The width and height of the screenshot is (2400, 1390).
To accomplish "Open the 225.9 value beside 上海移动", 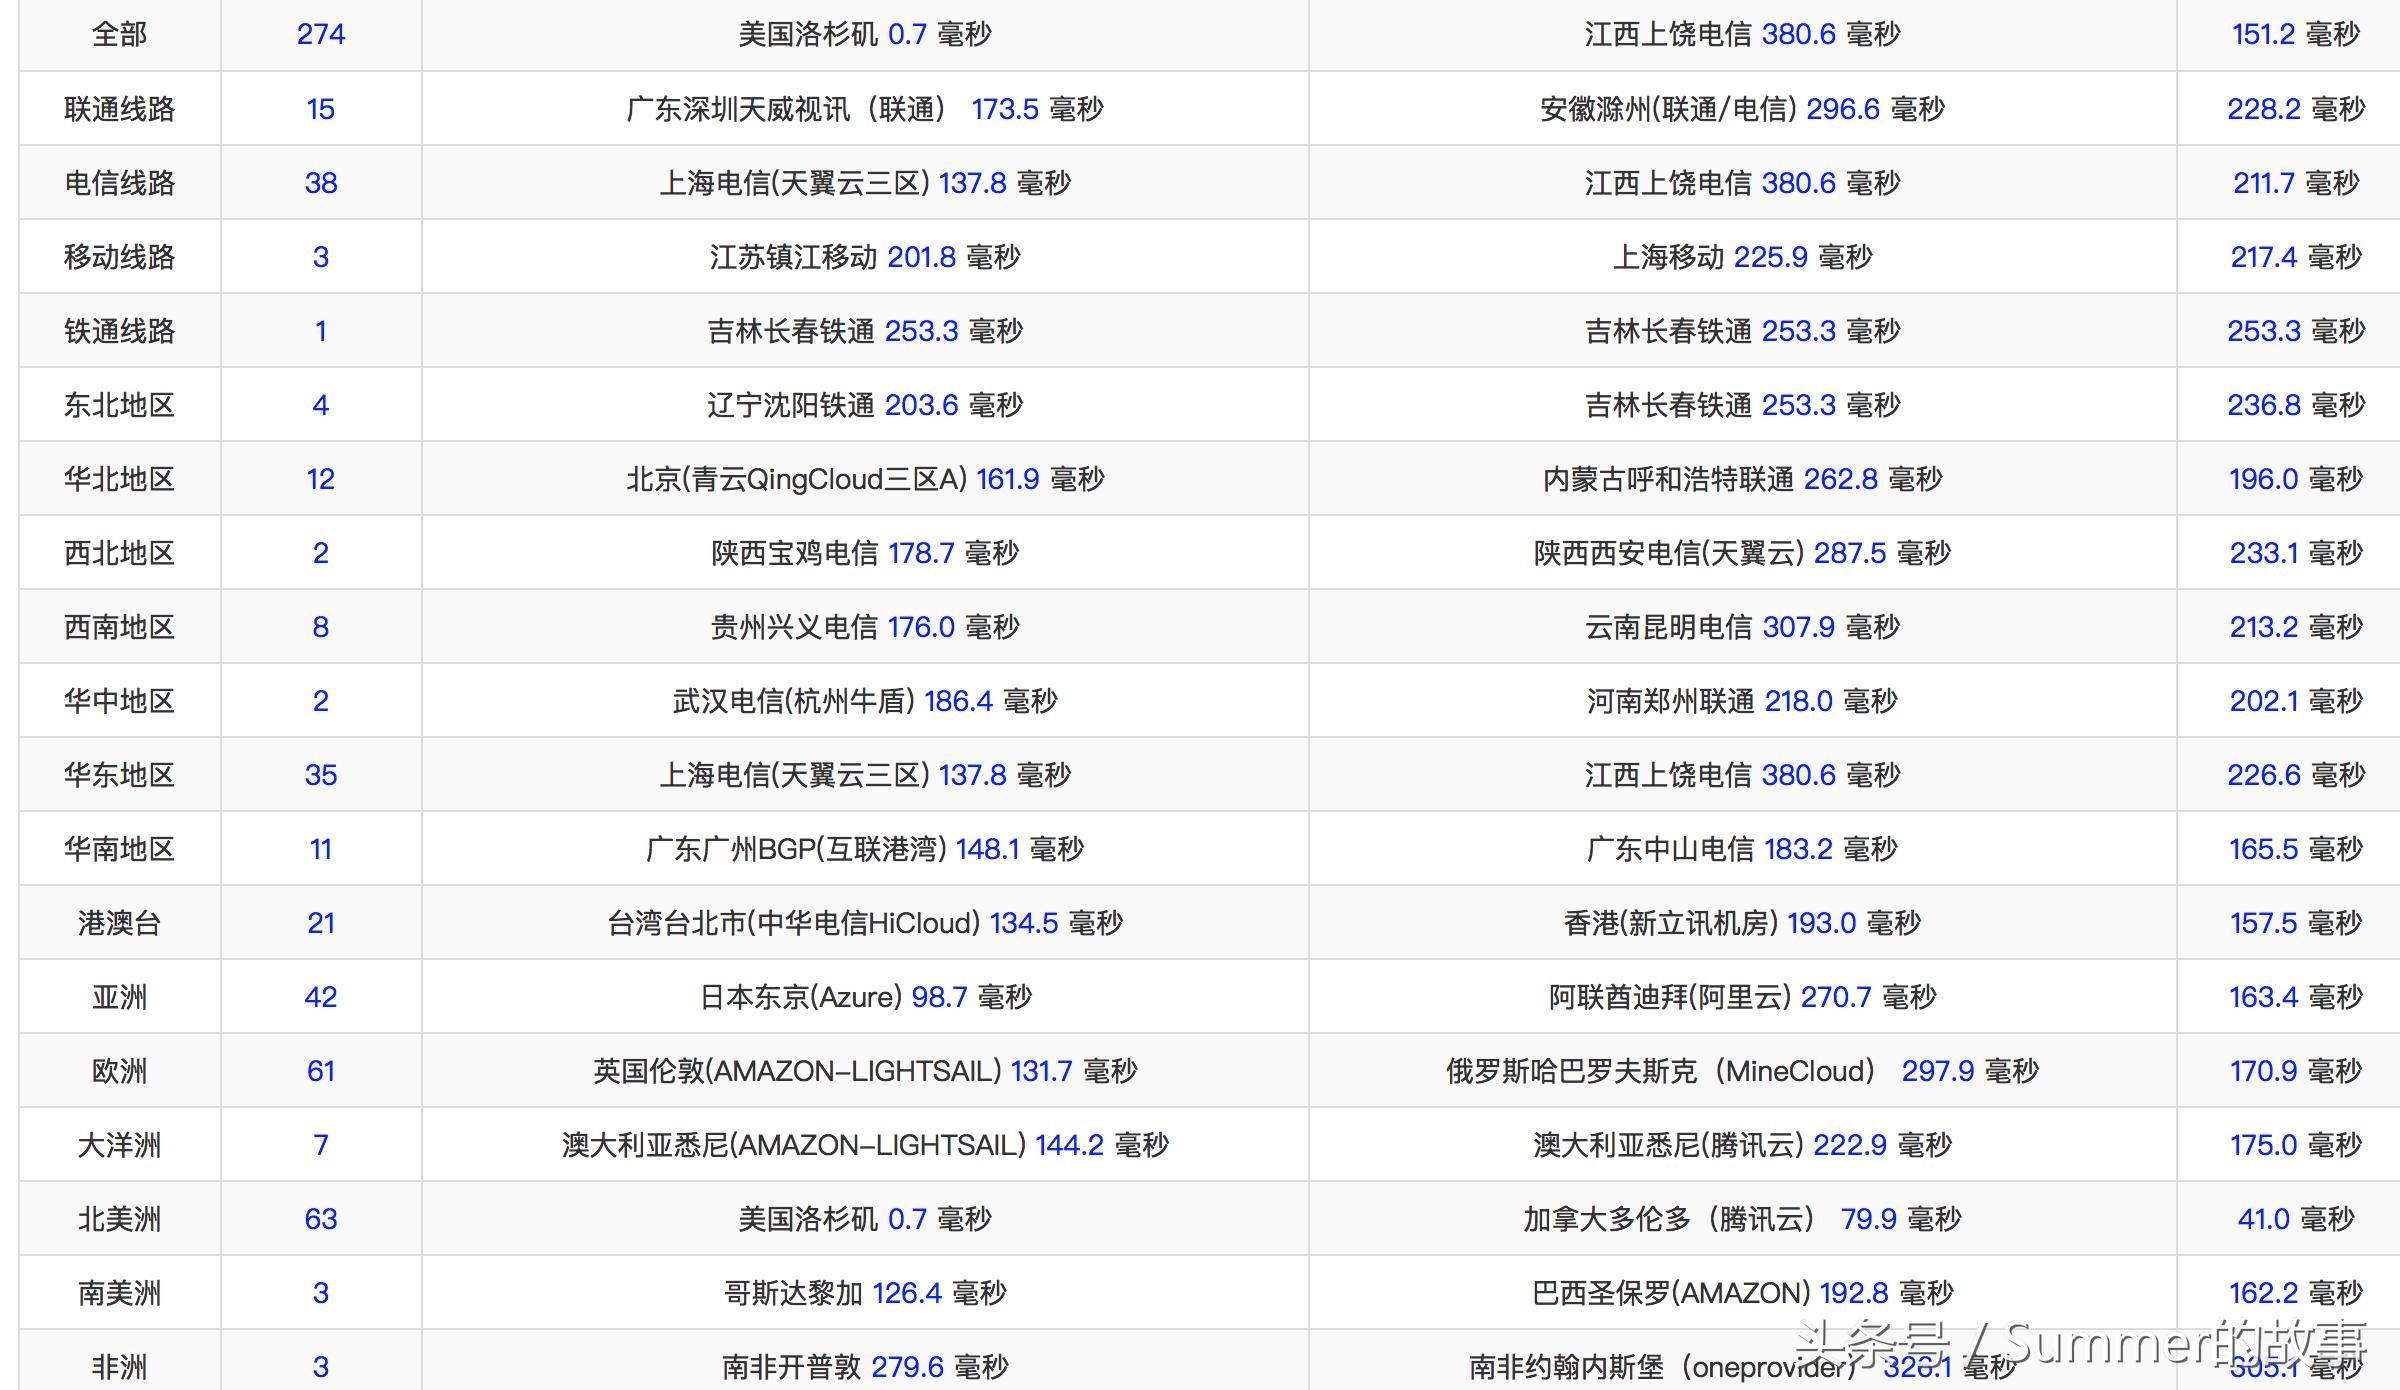I will coord(1770,257).
